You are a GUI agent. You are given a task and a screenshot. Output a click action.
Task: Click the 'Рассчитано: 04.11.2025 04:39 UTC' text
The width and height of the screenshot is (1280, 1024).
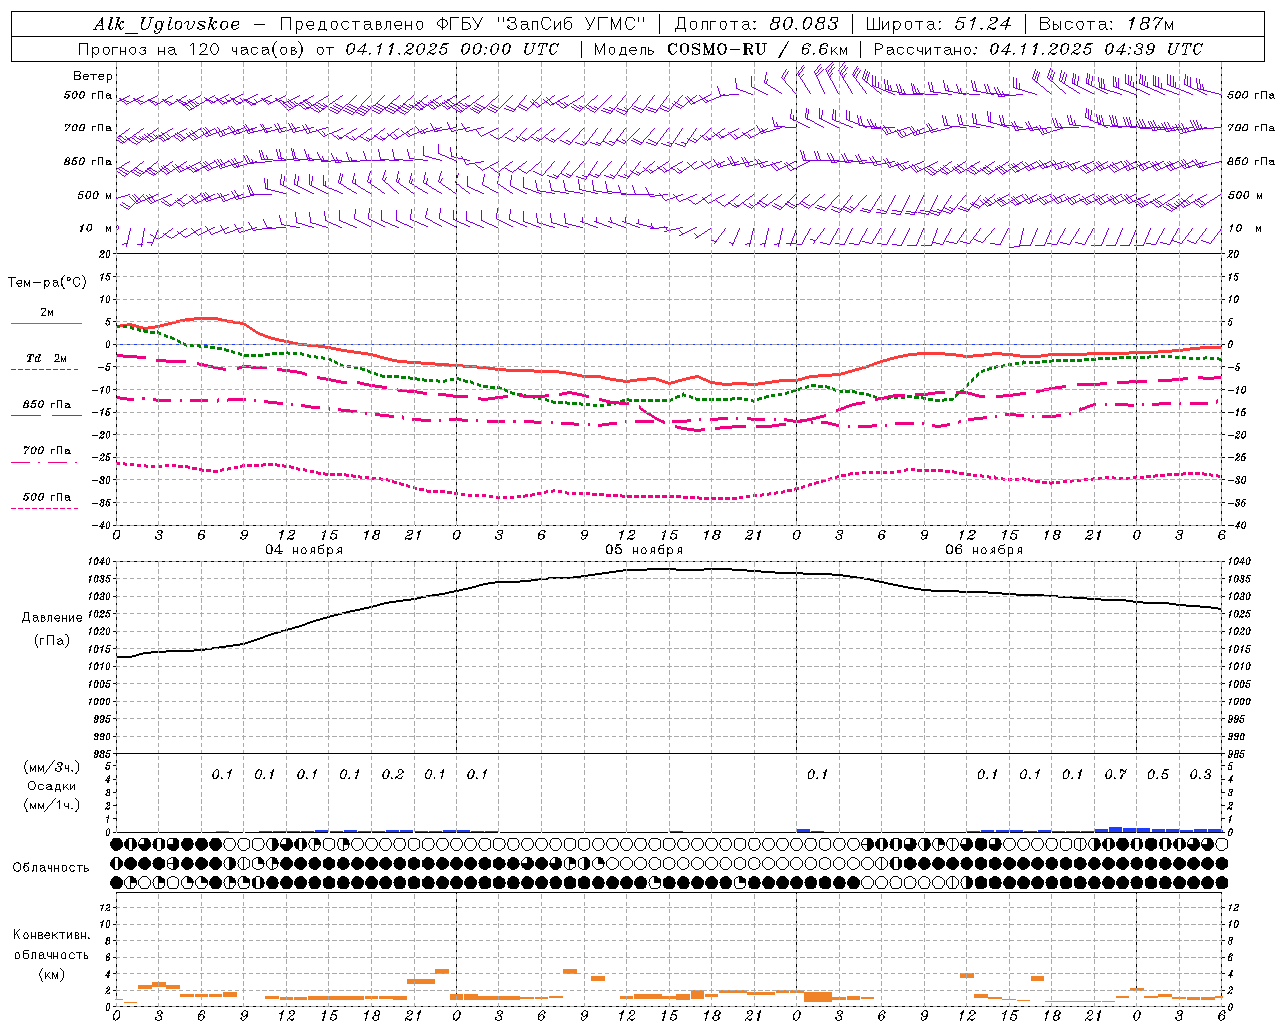point(1038,49)
